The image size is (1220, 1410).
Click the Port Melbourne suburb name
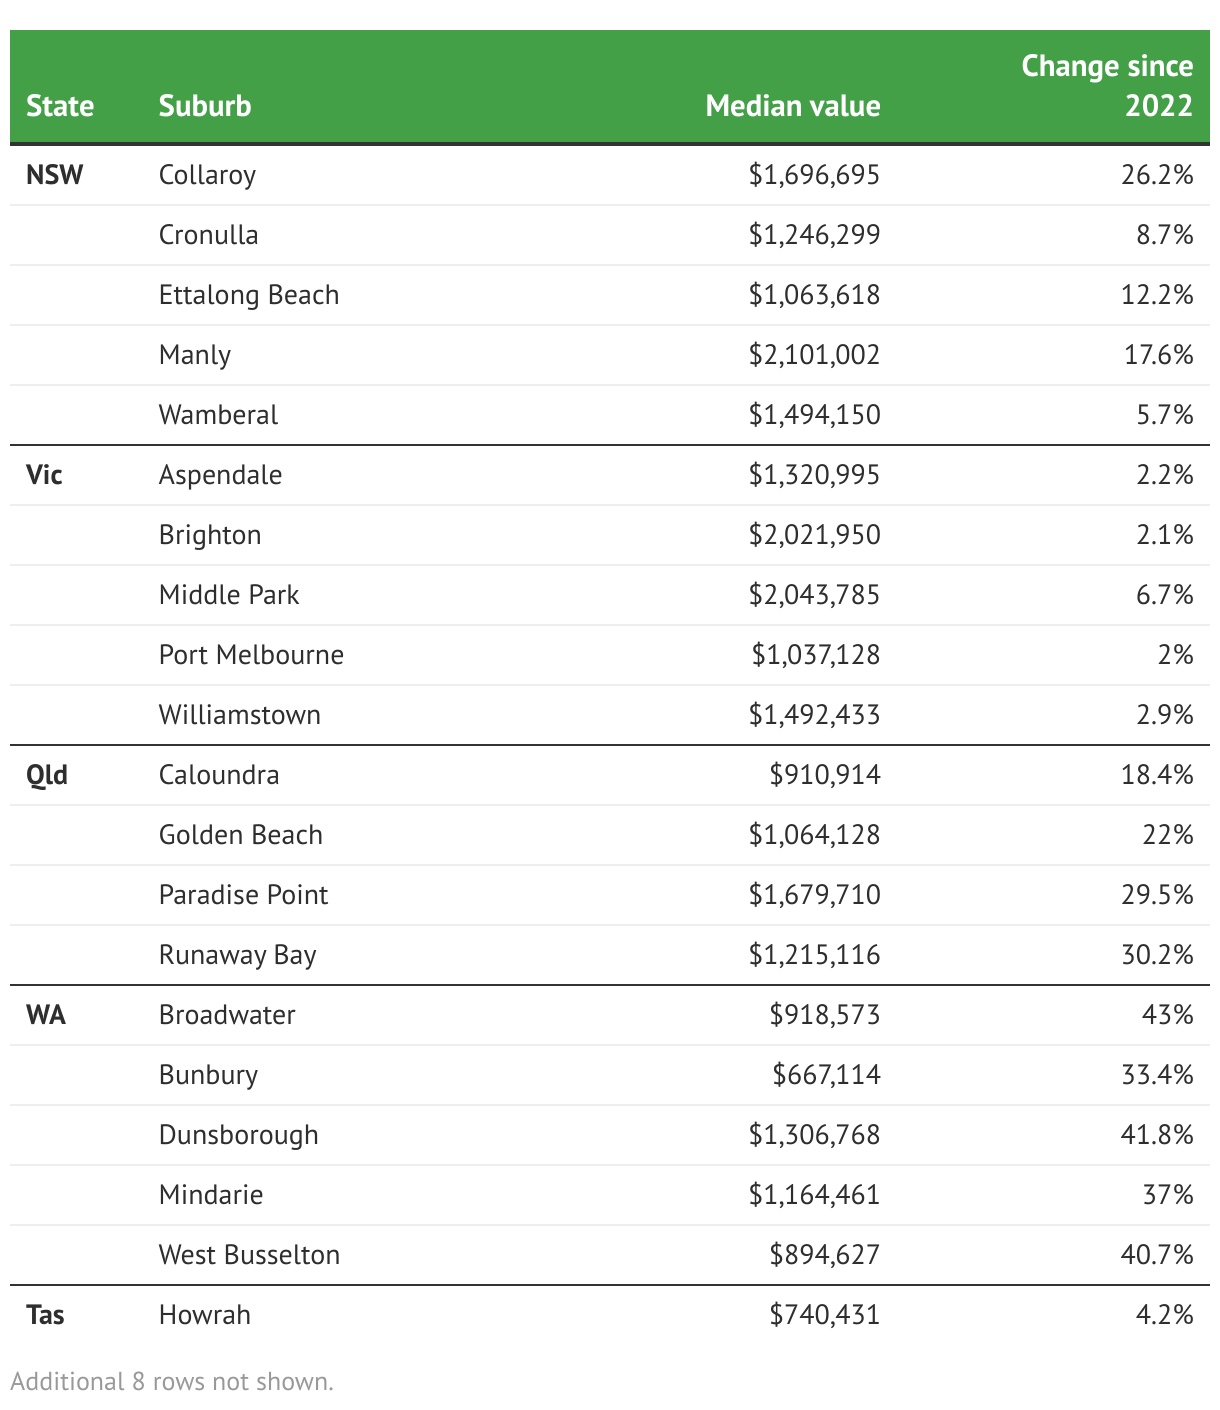[x=251, y=655]
